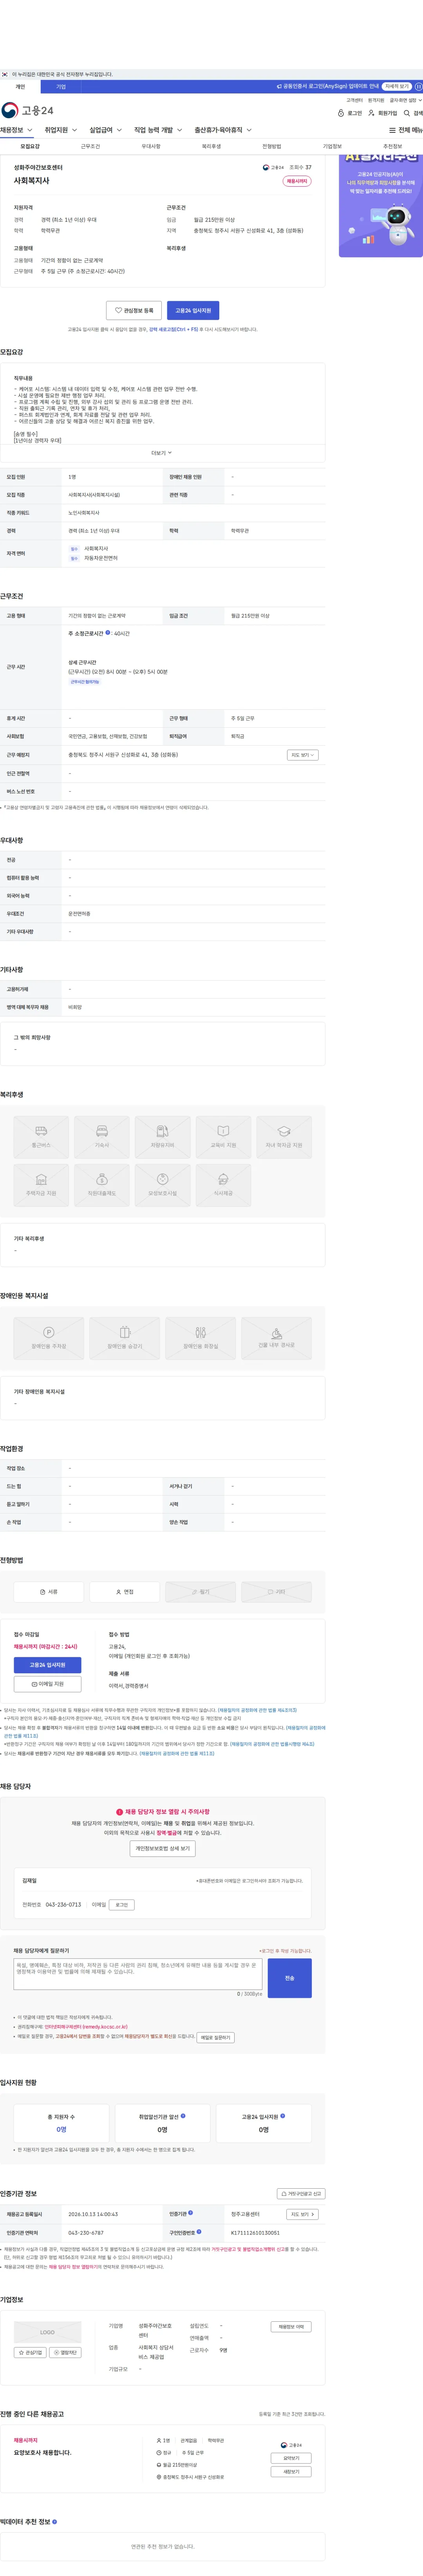Switch to the 근무조건 tab
This screenshot has height=2576, width=423.
click(90, 146)
